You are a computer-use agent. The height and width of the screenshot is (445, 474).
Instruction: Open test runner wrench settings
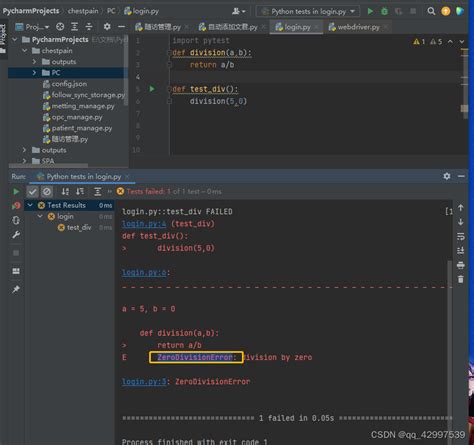click(16, 235)
